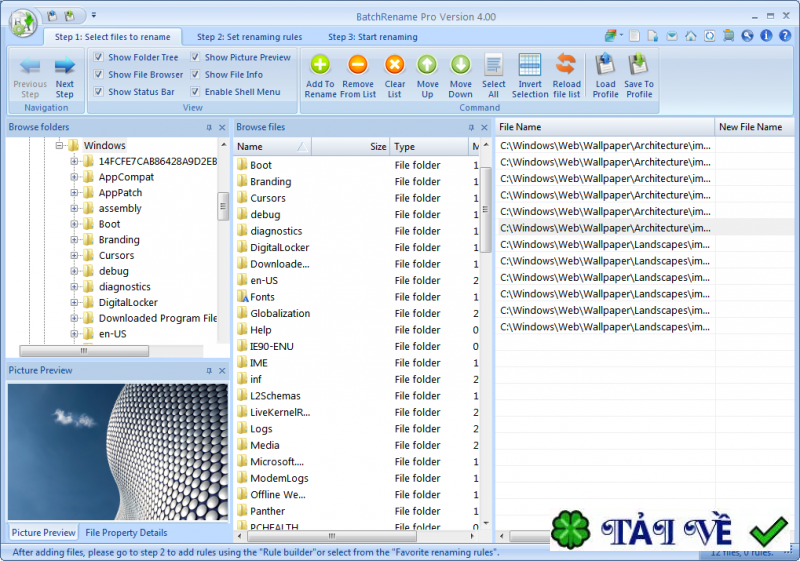
Task: Sort files by Size column header
Action: point(377,147)
